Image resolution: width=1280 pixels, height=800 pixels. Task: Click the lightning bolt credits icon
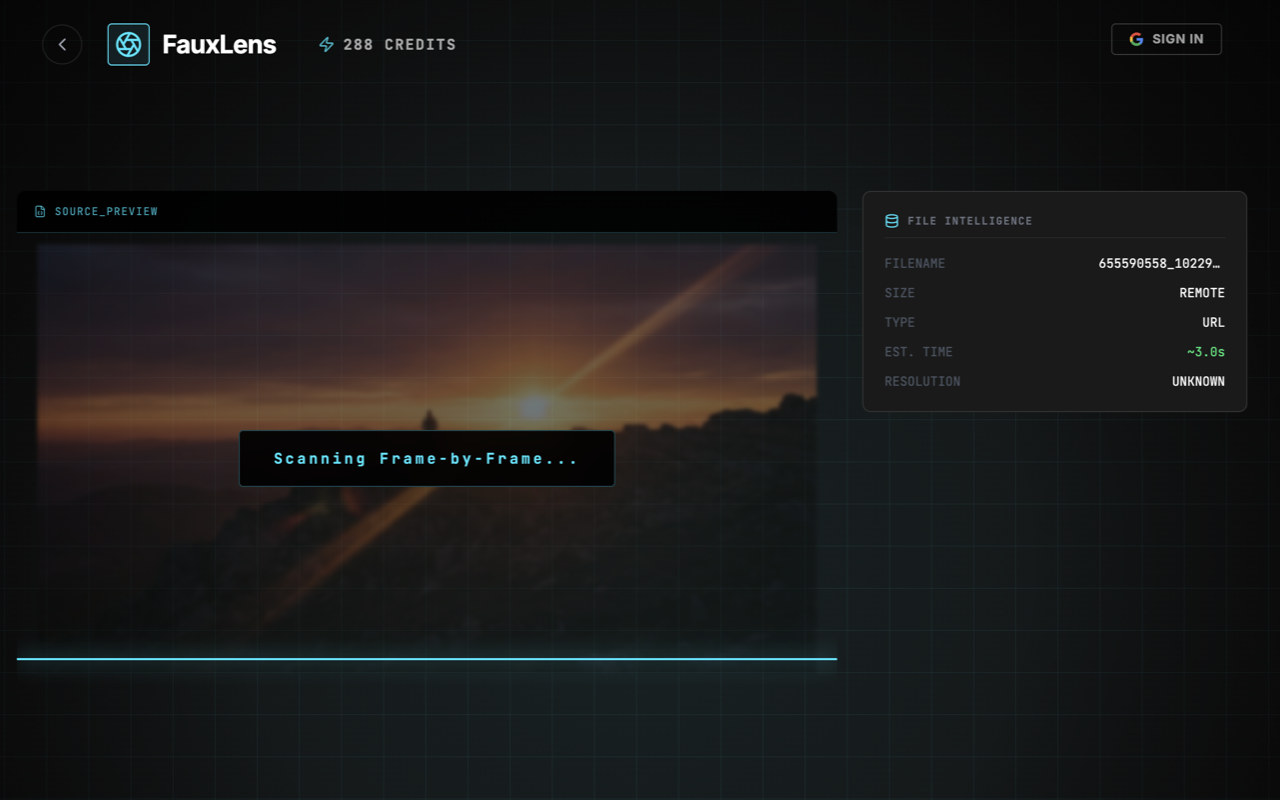click(x=326, y=44)
